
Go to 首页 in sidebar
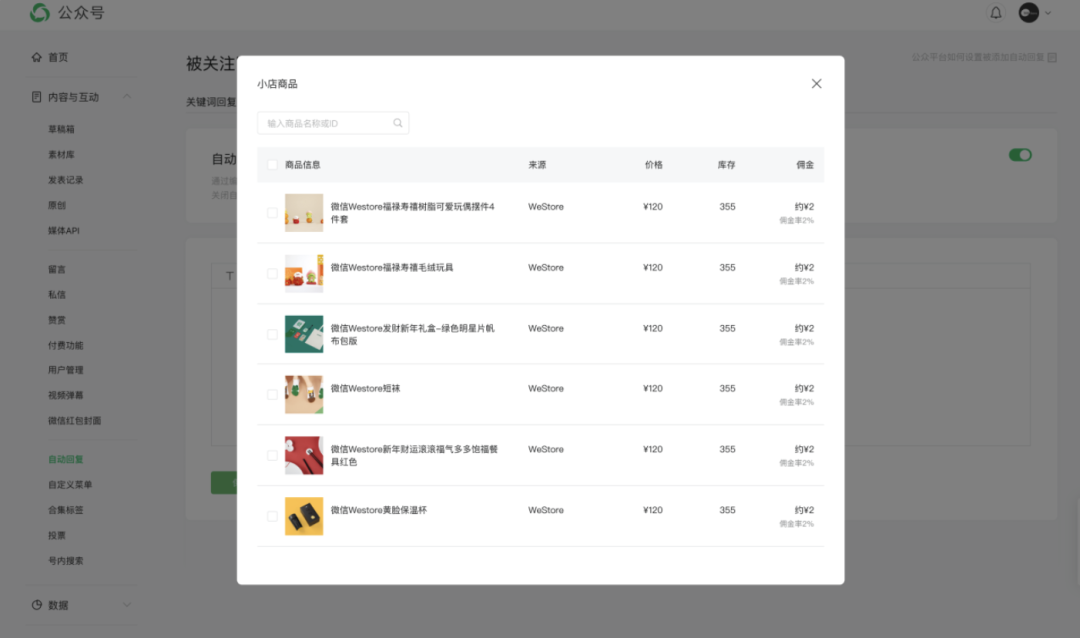click(58, 57)
